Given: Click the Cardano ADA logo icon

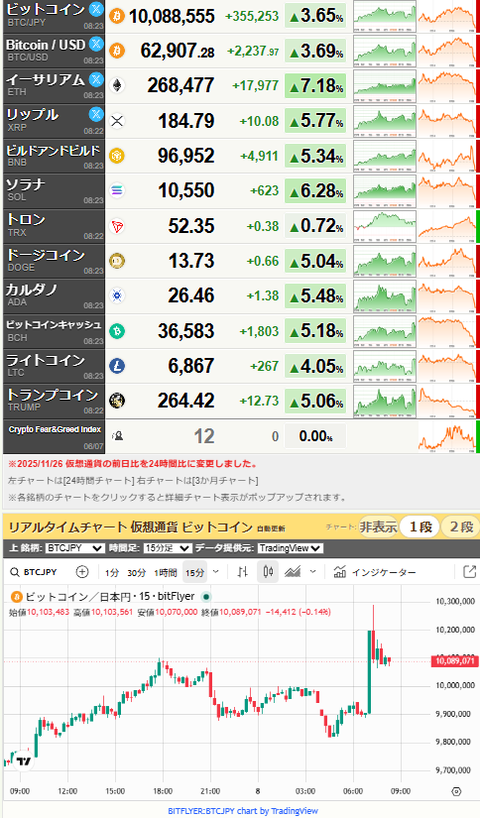Looking at the screenshot, I should click(x=117, y=296).
